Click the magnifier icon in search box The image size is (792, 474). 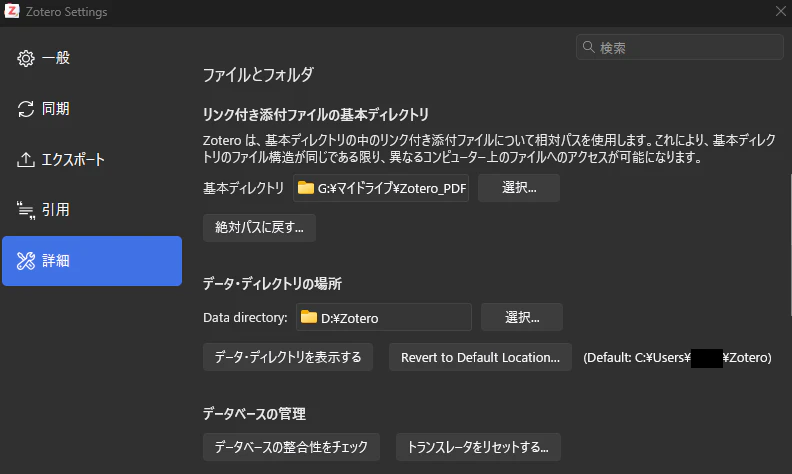click(588, 47)
